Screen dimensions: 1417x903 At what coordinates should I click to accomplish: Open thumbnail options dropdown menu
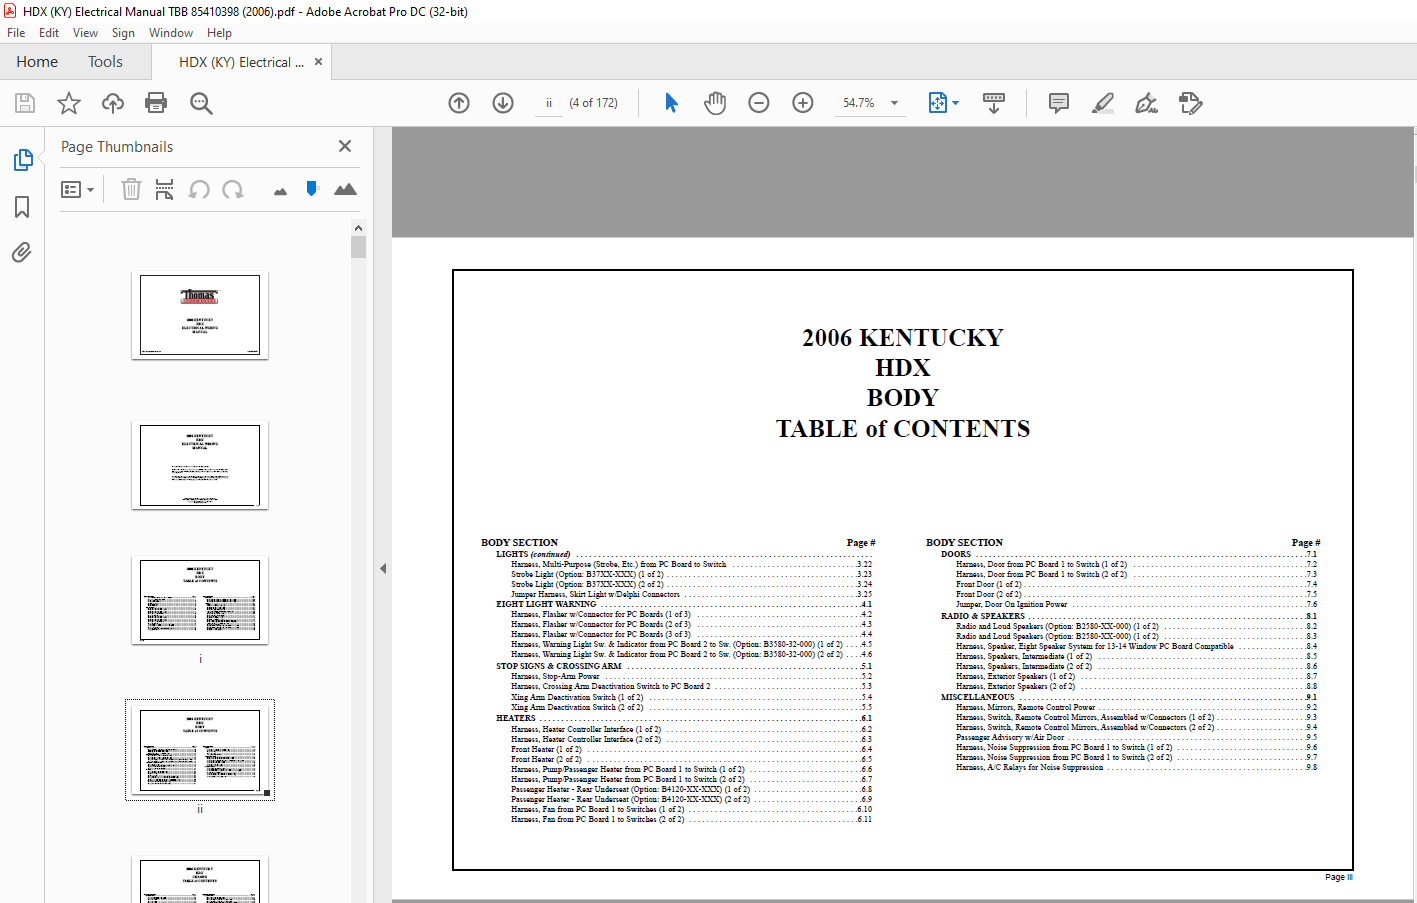pyautogui.click(x=77, y=189)
